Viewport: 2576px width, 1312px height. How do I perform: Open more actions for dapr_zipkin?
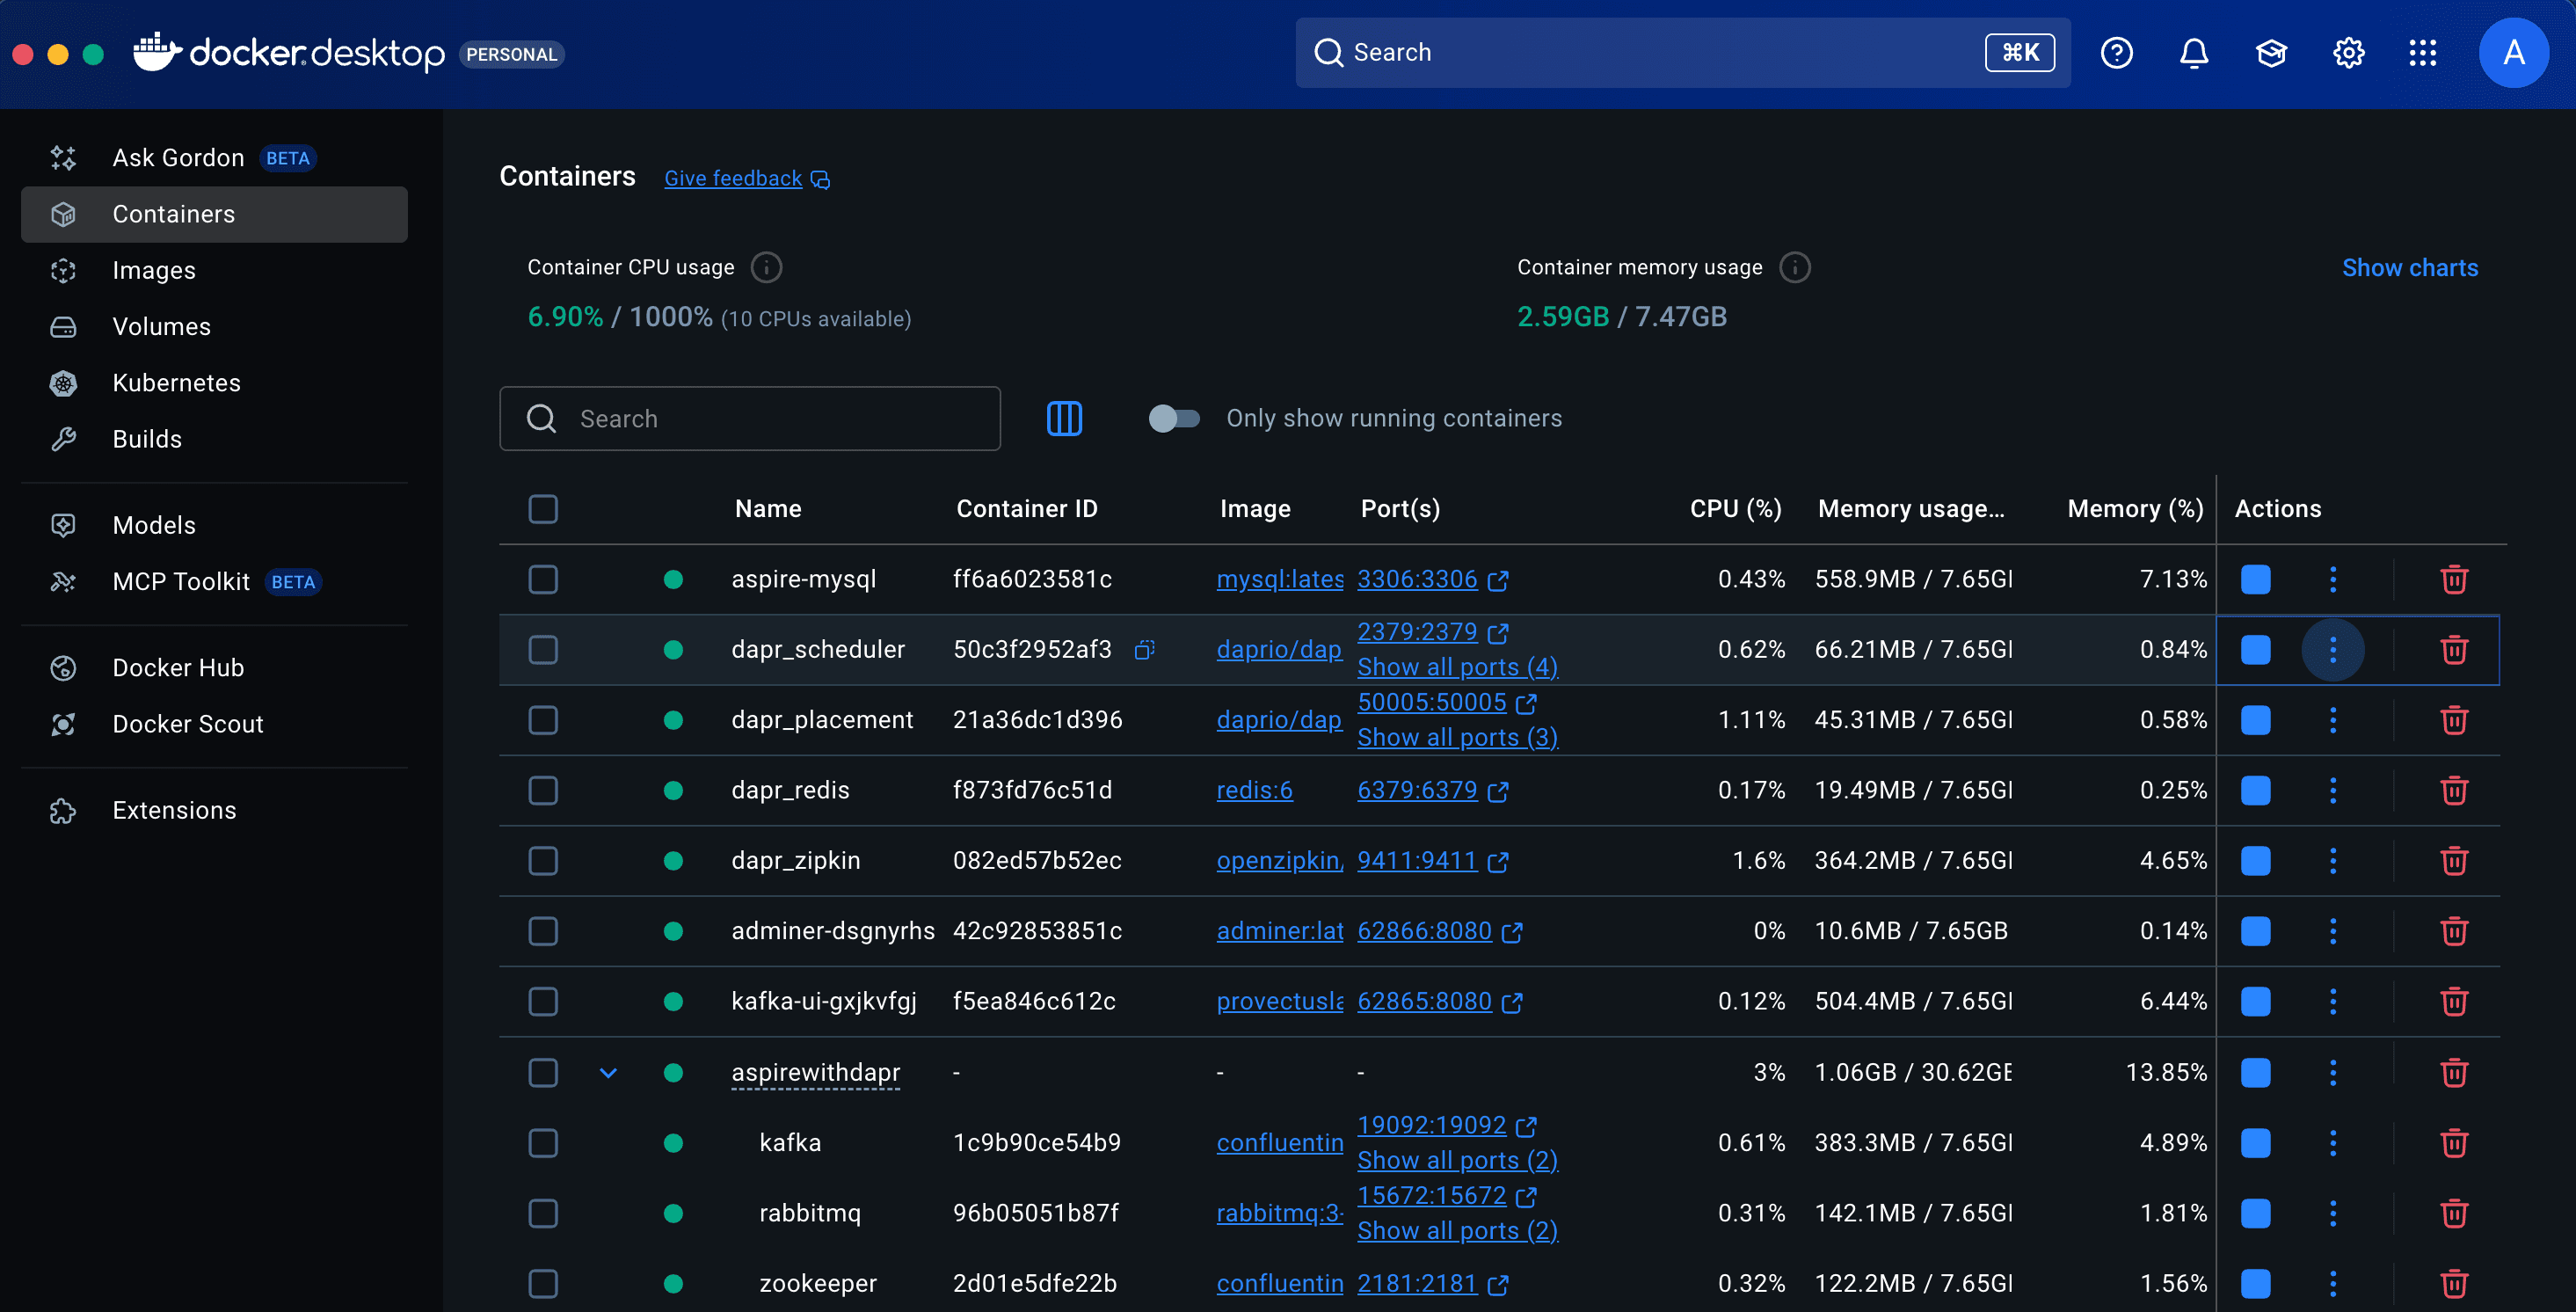2332,860
